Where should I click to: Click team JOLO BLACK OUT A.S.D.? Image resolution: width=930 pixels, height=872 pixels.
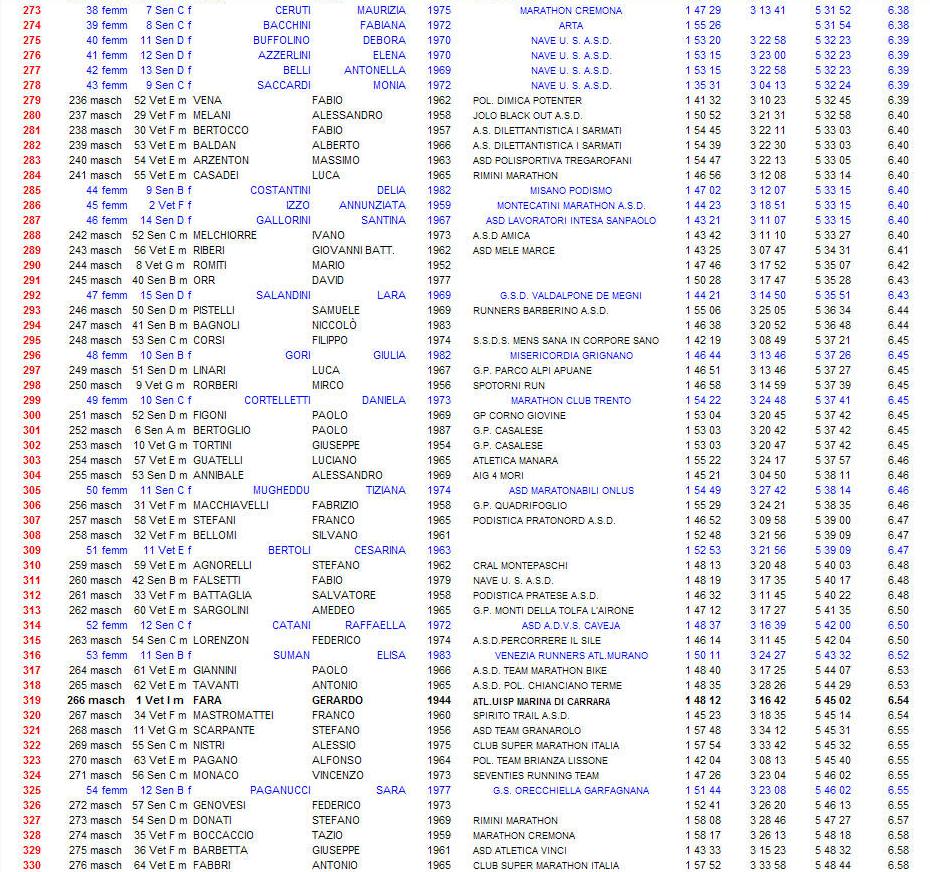527,116
